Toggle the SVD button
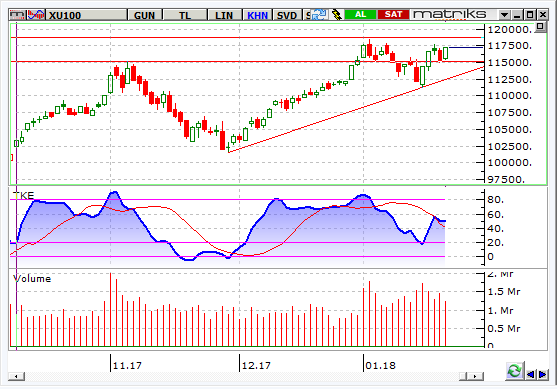 [x=287, y=15]
